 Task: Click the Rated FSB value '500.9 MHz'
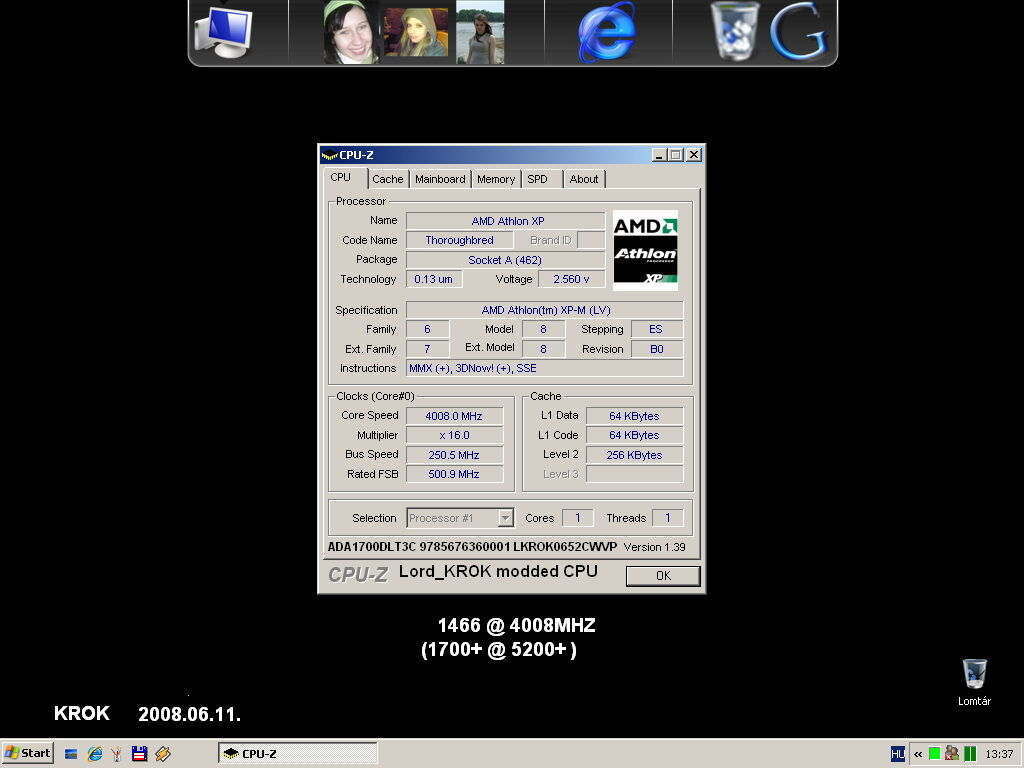455,474
